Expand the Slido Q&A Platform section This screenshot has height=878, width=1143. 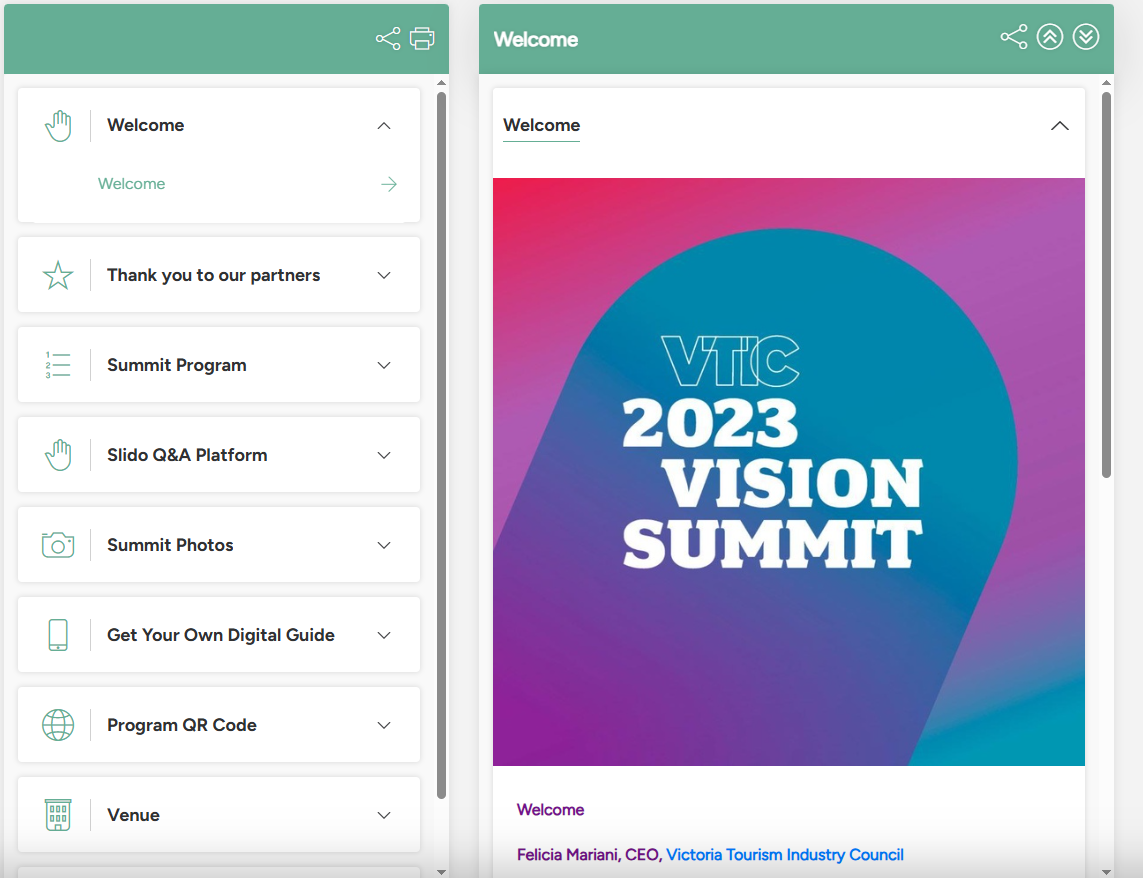click(x=384, y=455)
